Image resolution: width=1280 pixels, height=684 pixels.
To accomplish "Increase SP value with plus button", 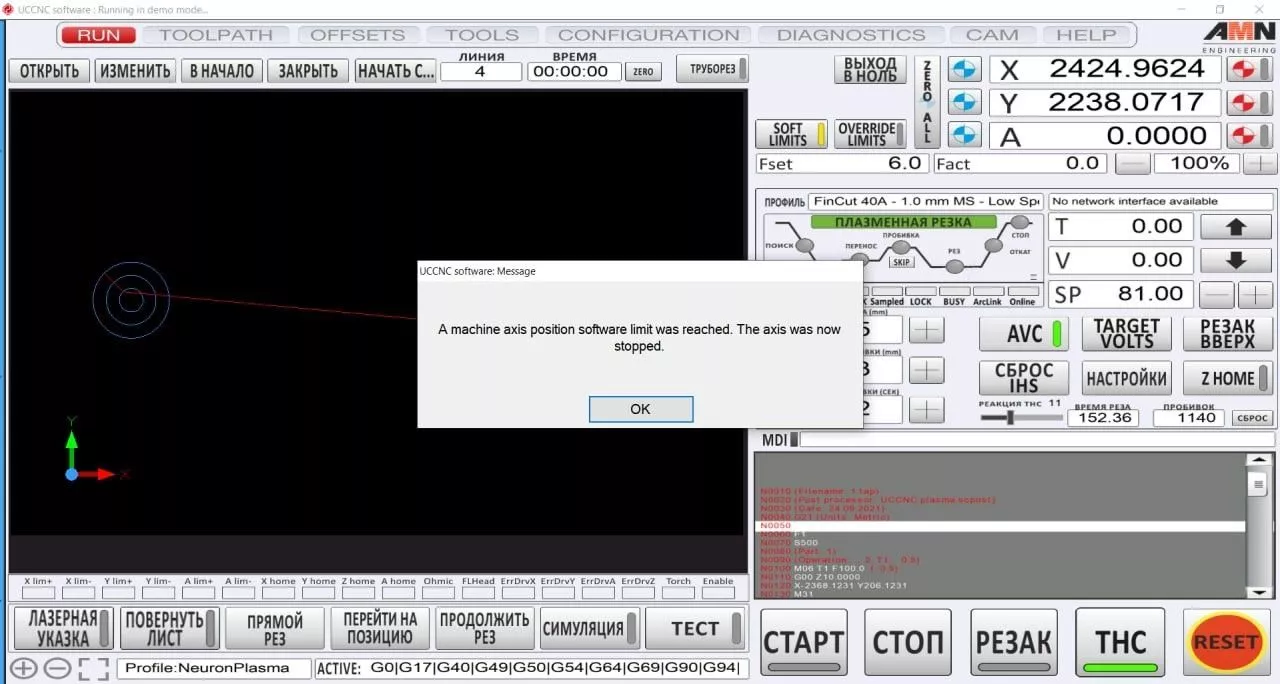I will pos(1254,294).
